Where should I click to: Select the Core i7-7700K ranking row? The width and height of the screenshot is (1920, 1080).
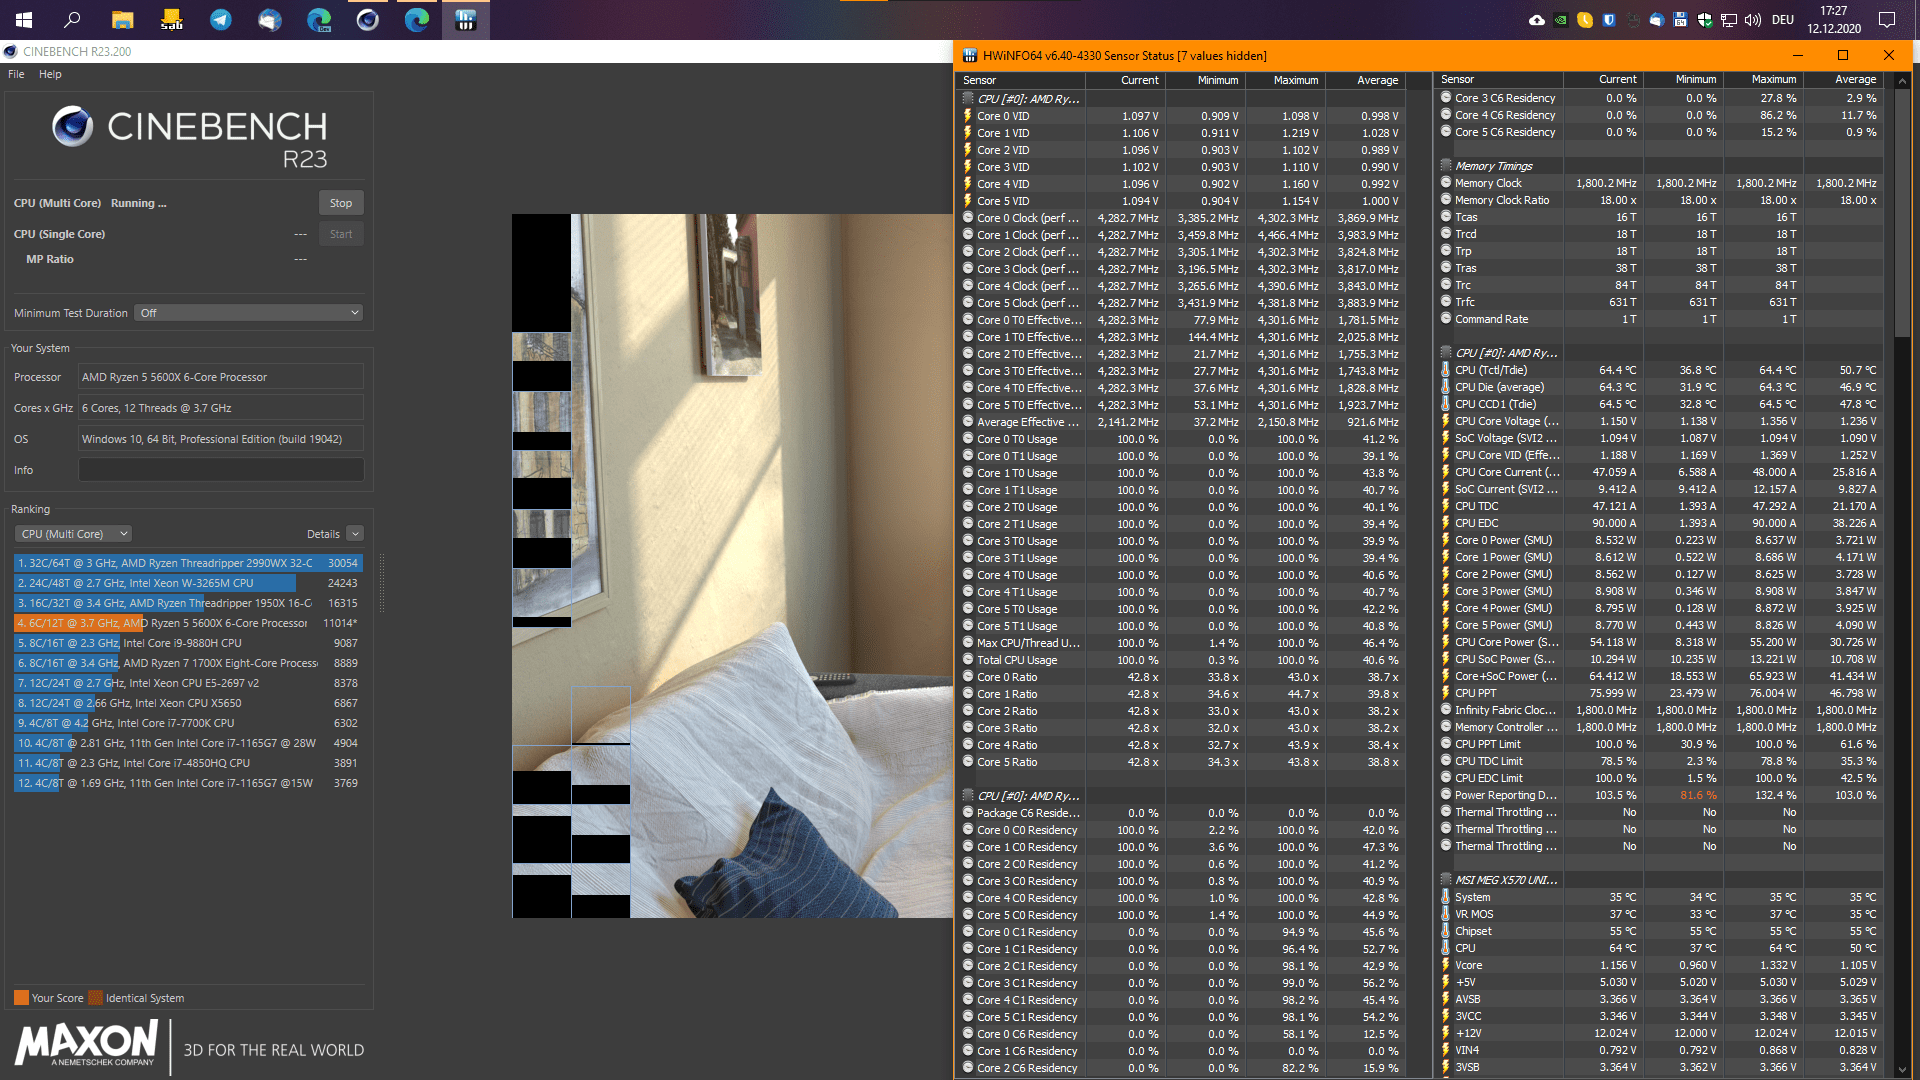tap(187, 723)
